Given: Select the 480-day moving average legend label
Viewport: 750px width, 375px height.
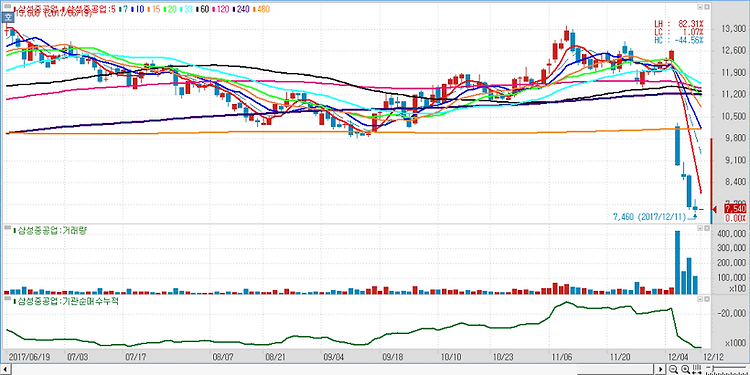Looking at the screenshot, I should [263, 9].
